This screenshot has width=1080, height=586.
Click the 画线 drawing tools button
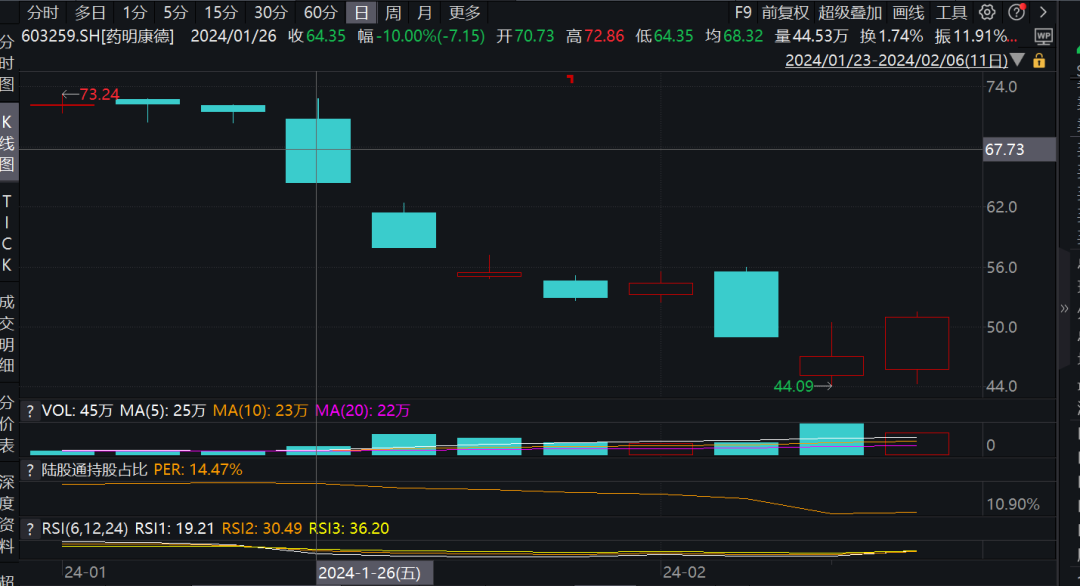[908, 13]
